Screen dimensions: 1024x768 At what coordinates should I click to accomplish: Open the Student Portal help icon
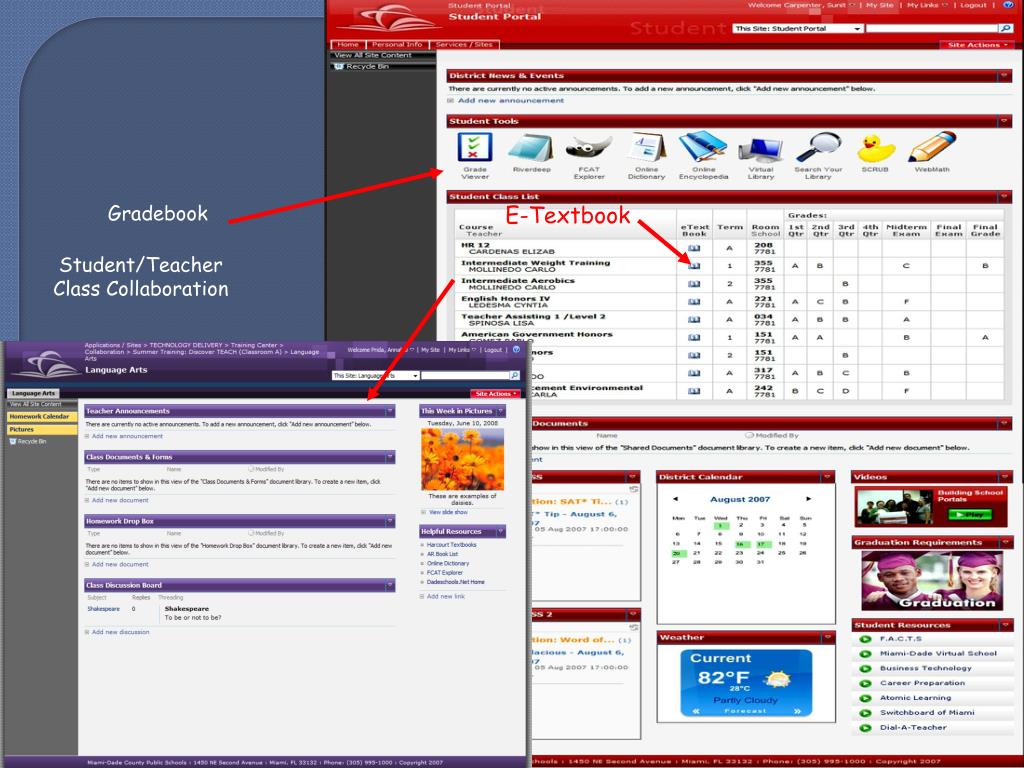point(1008,5)
